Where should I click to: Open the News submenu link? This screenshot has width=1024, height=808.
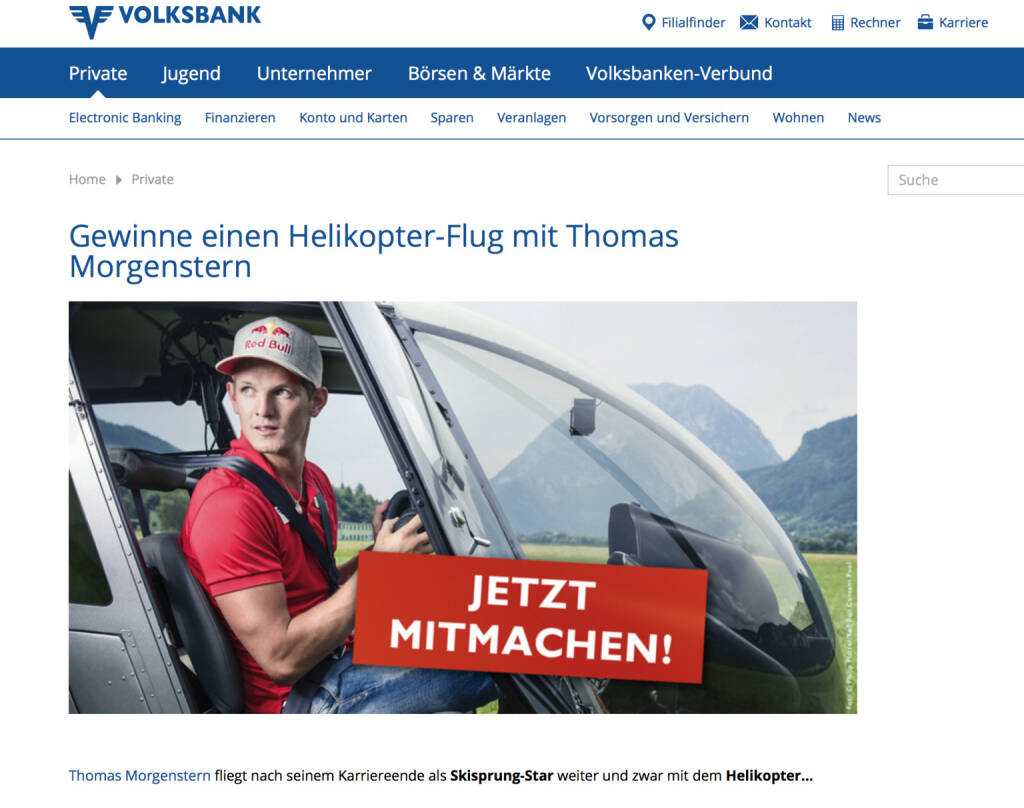(x=865, y=118)
